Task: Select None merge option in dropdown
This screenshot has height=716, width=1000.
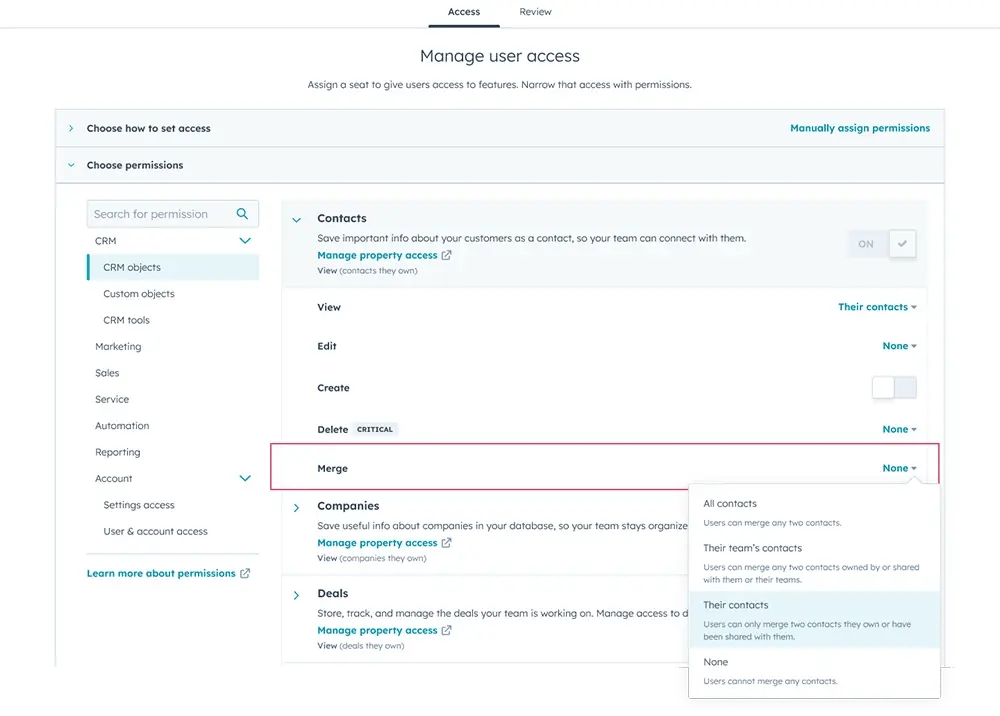Action: point(814,671)
